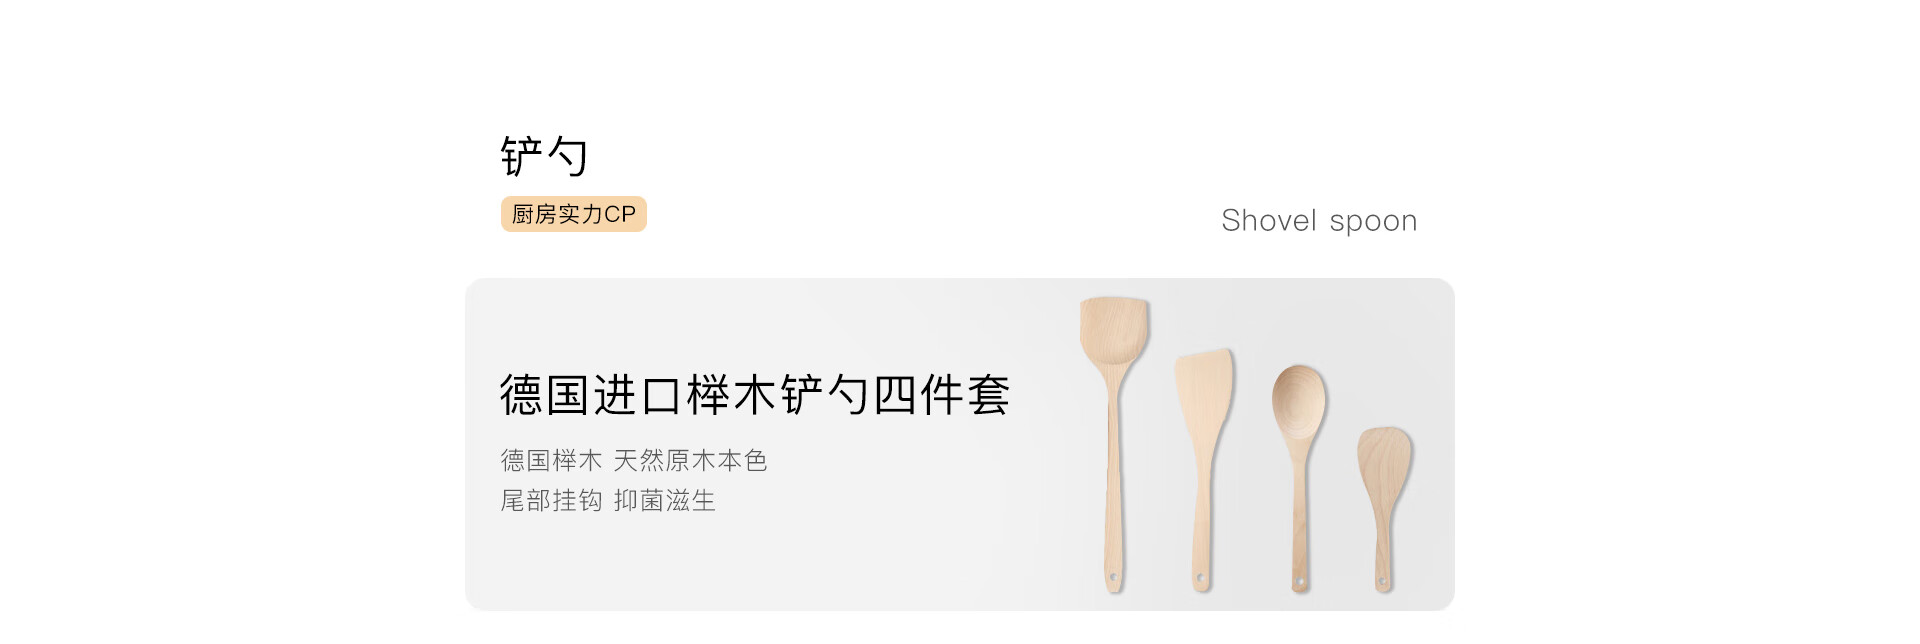
Task: Click the Shovel spoon English label
Action: [1319, 220]
